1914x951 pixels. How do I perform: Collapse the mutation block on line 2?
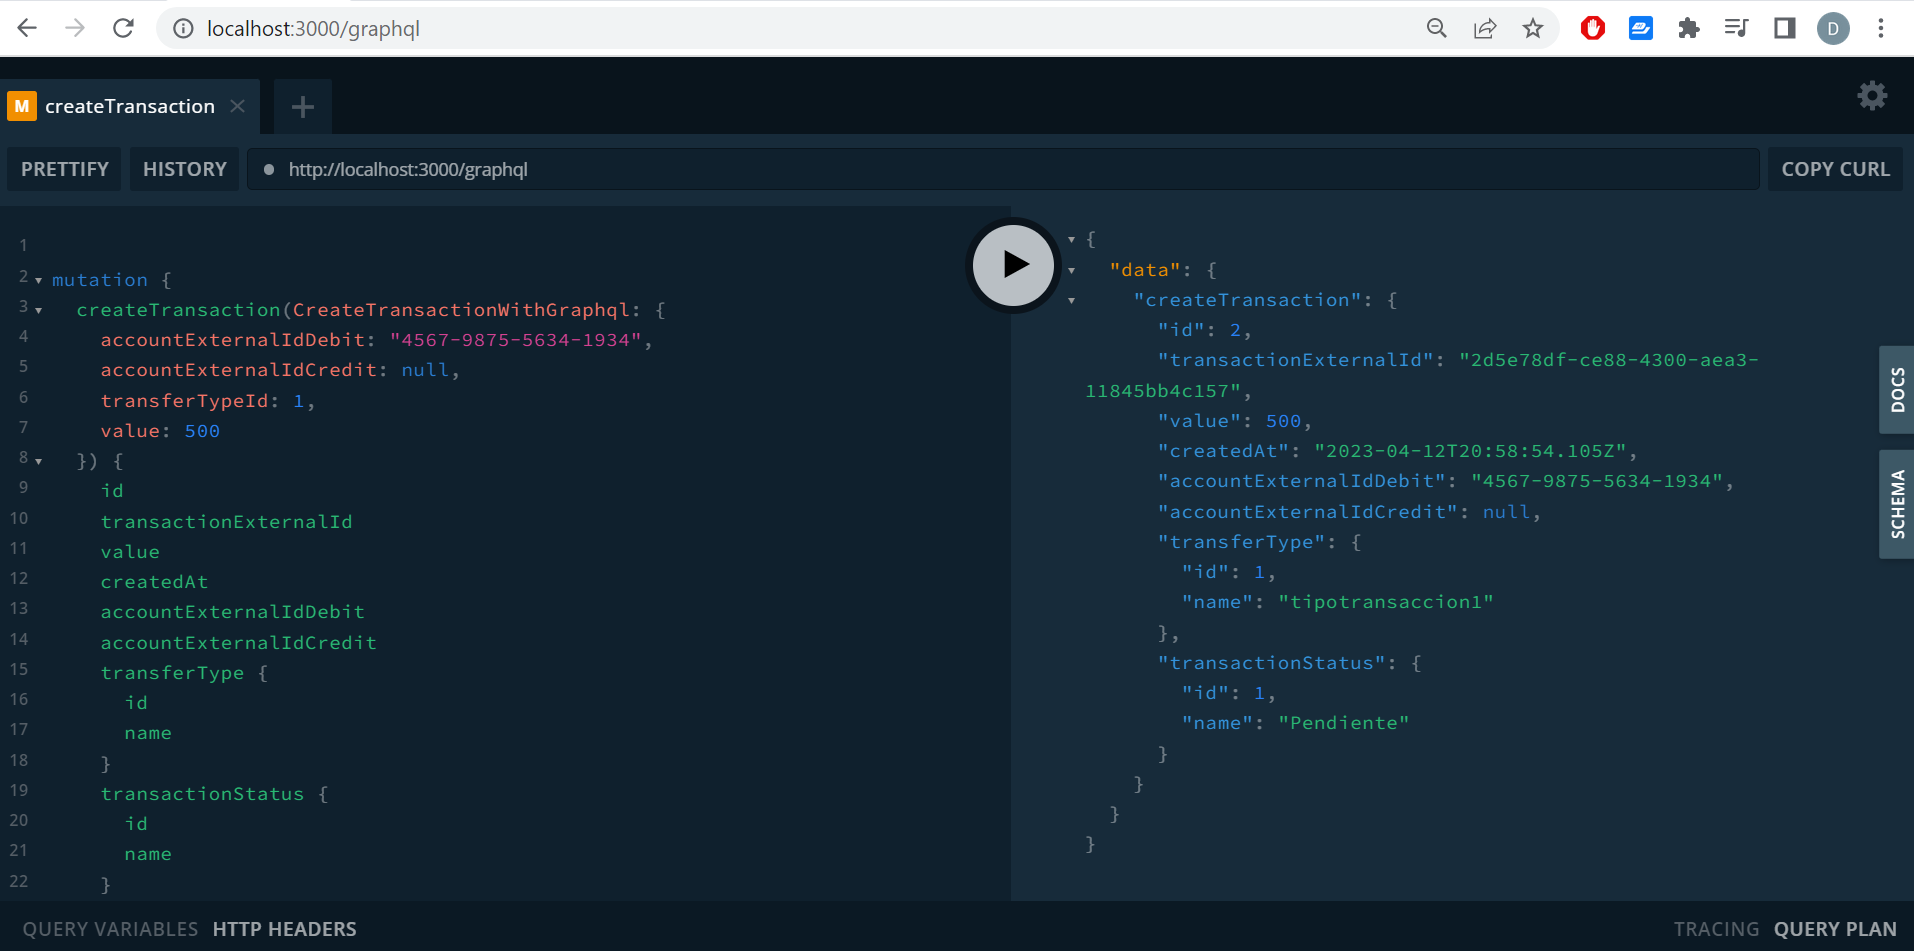(38, 281)
